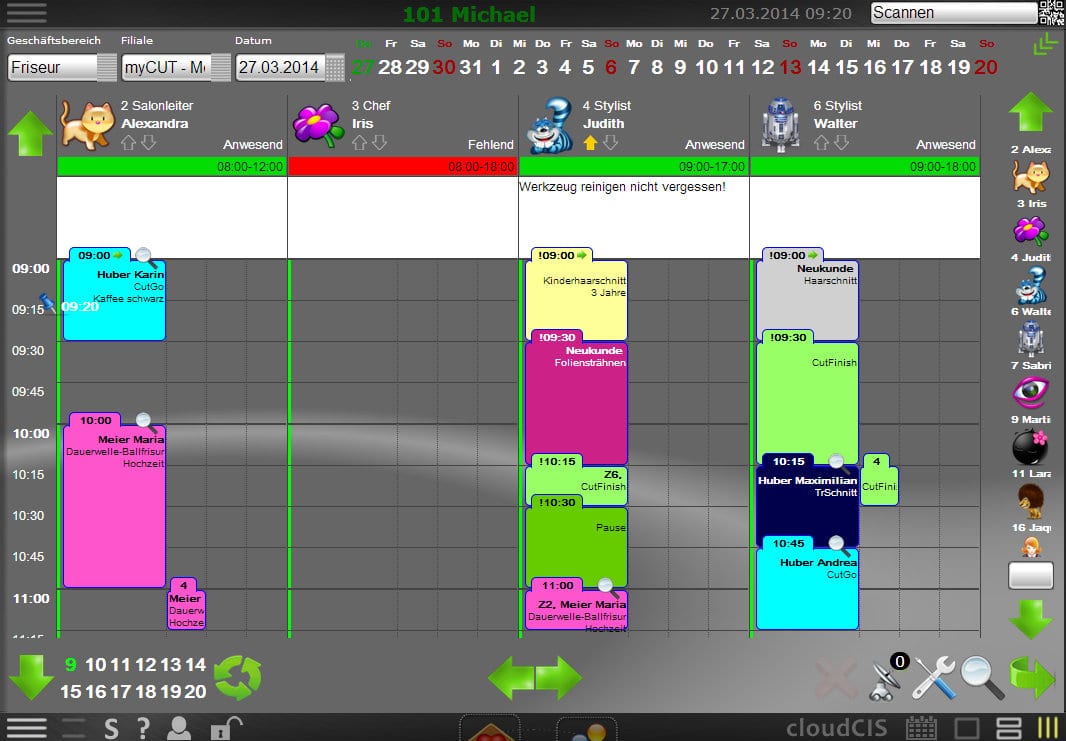Open Neukunde Foliensträhnen 09:30 appointment
1066x741 pixels.
pyautogui.click(x=577, y=402)
